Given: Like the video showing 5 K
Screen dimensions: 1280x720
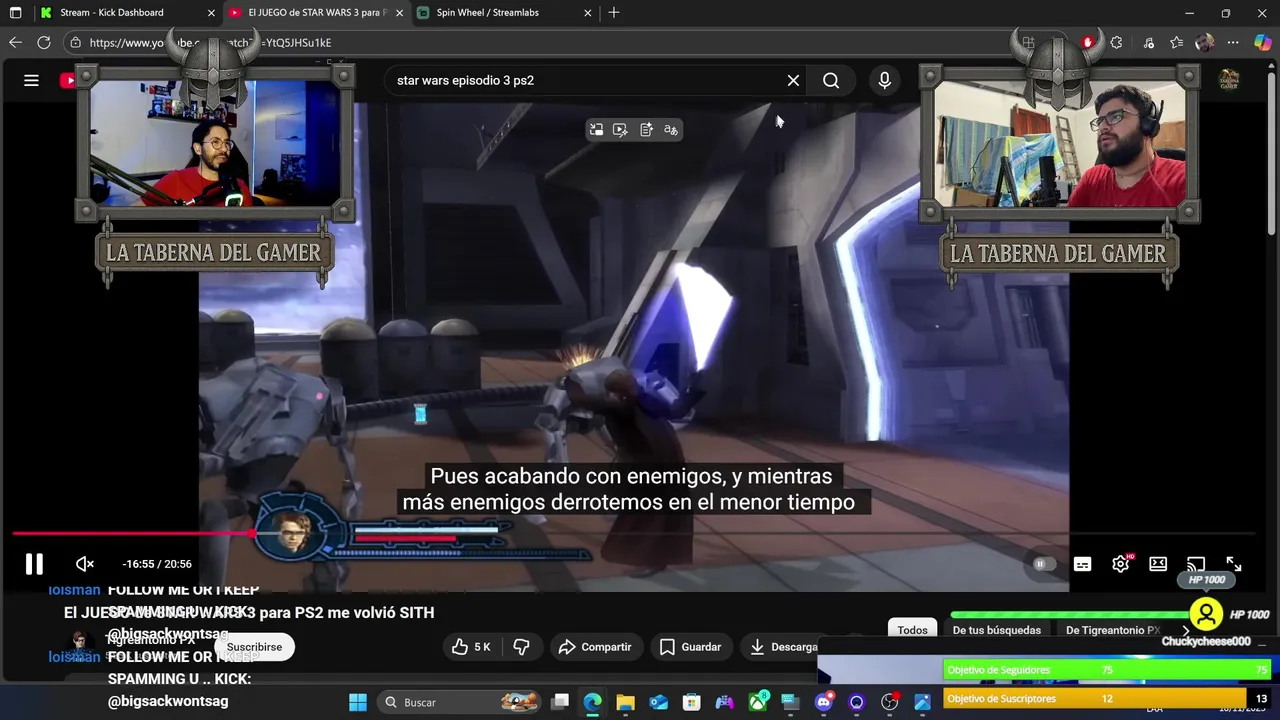Looking at the screenshot, I should pos(471,647).
